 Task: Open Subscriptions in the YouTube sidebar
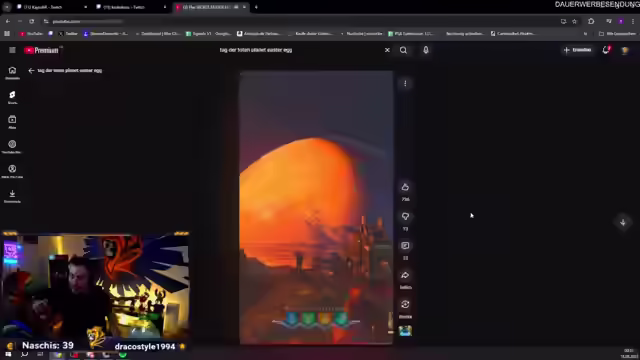pos(12,122)
